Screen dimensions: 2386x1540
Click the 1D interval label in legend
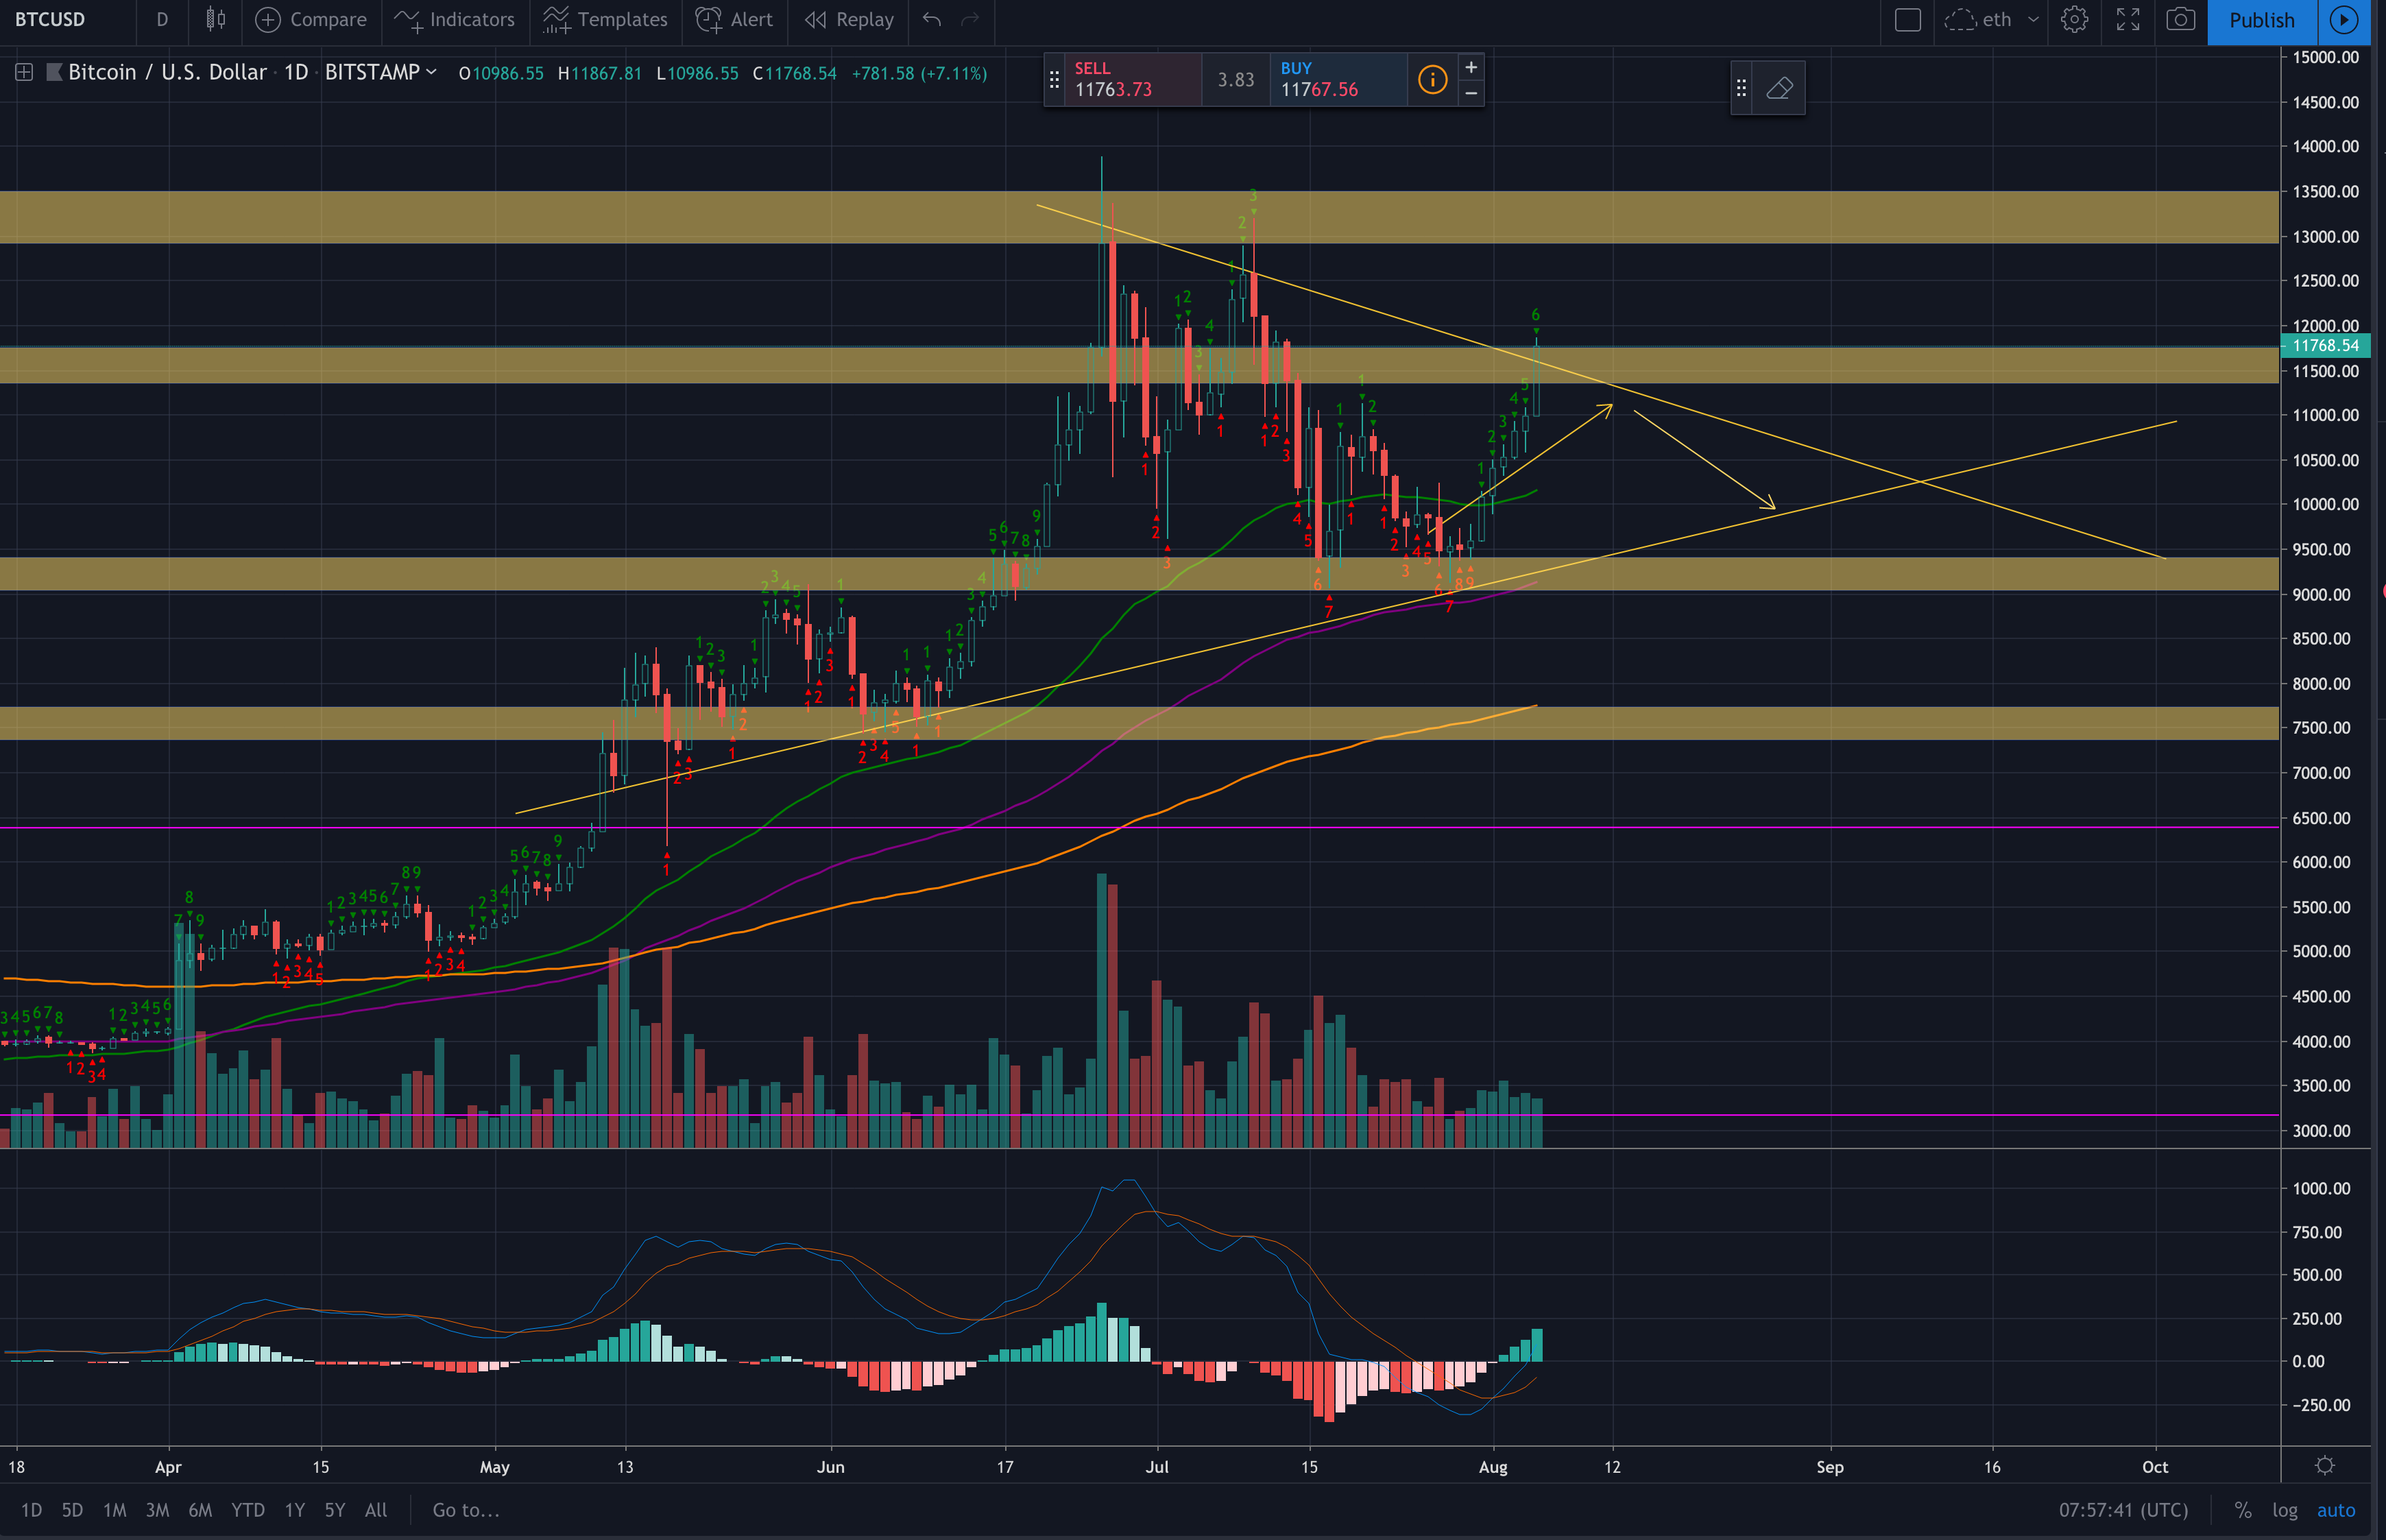click(x=296, y=72)
